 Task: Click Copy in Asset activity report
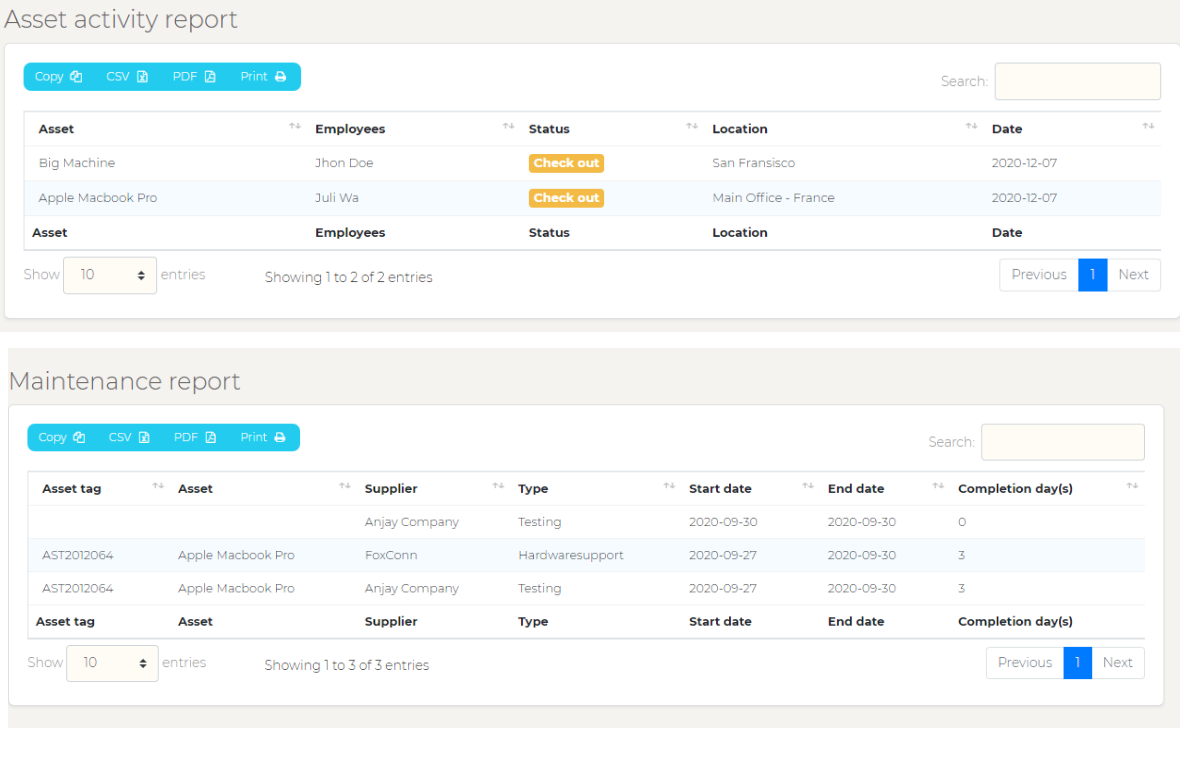58,77
